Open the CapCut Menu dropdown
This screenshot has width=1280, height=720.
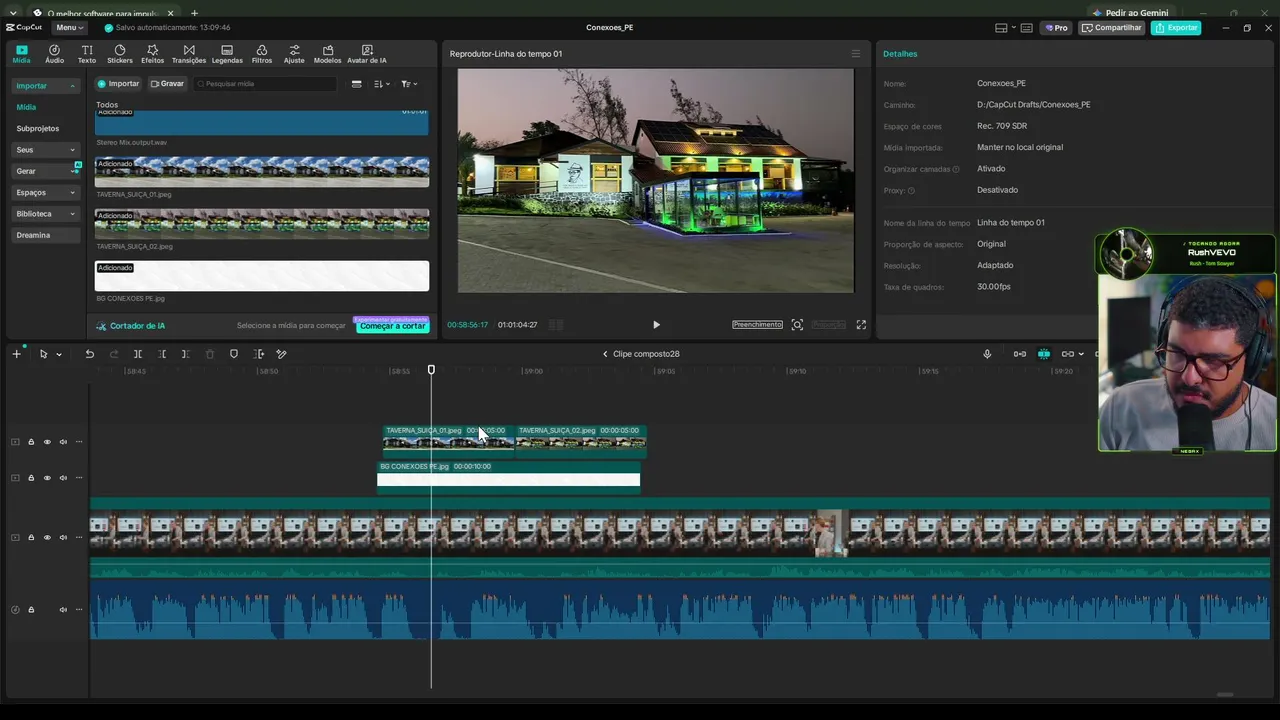69,28
